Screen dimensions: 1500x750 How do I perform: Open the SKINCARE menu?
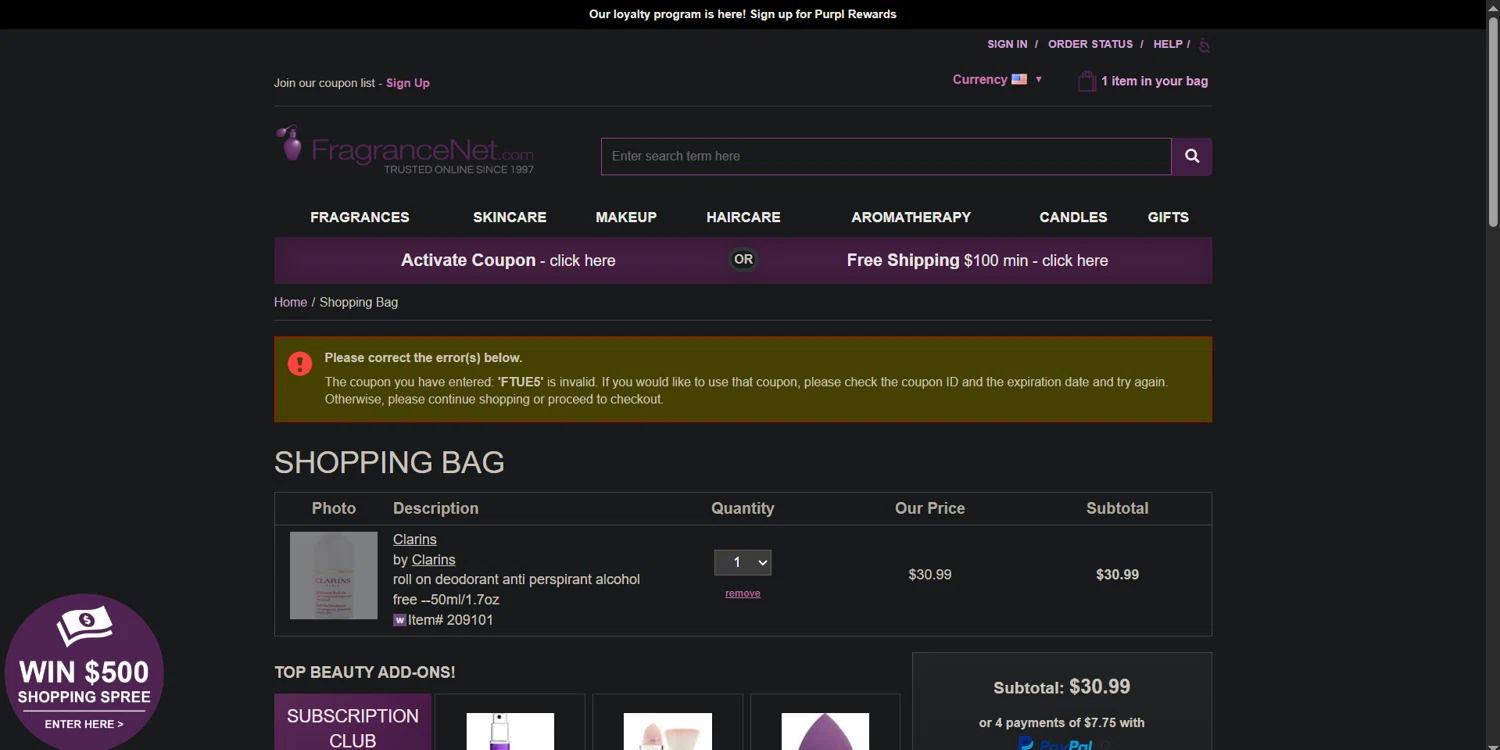(510, 217)
